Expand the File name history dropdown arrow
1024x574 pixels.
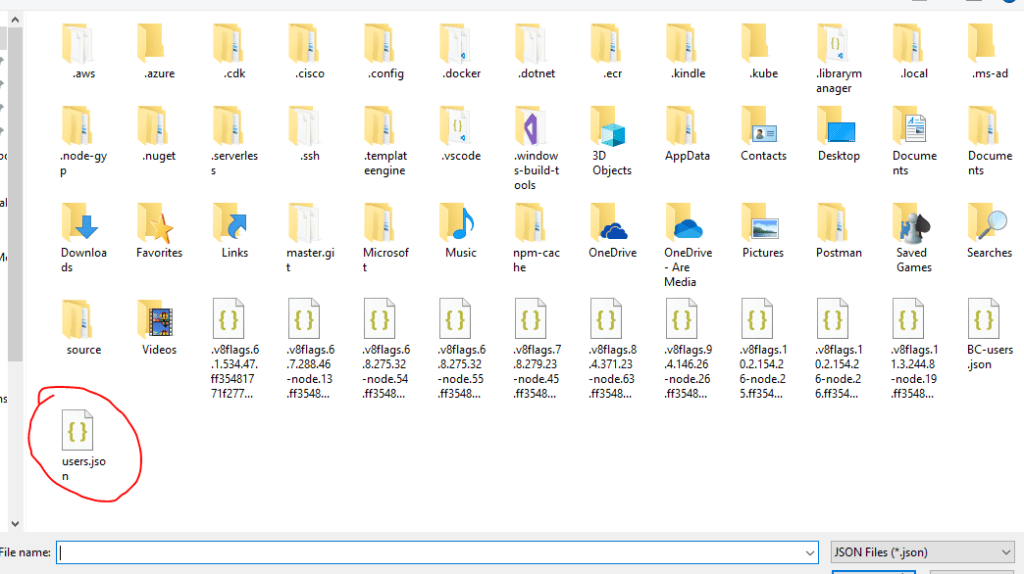pyautogui.click(x=810, y=552)
